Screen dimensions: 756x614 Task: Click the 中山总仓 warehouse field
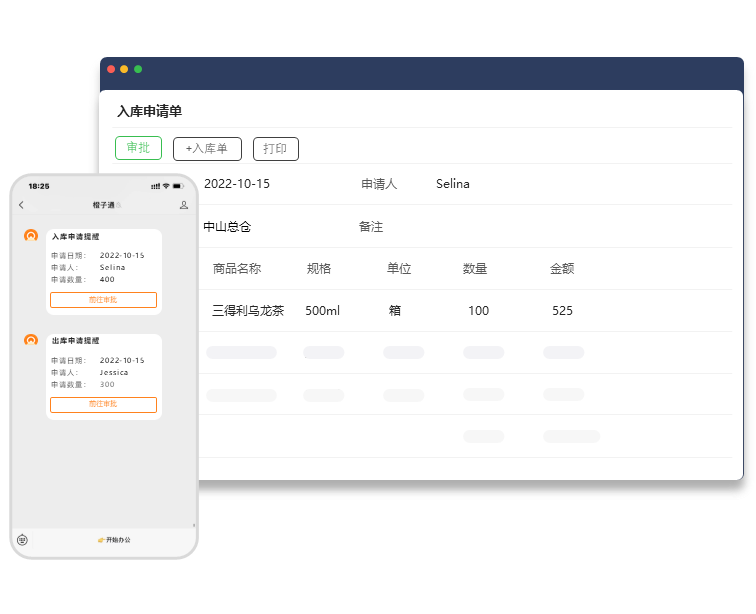tap(227, 227)
